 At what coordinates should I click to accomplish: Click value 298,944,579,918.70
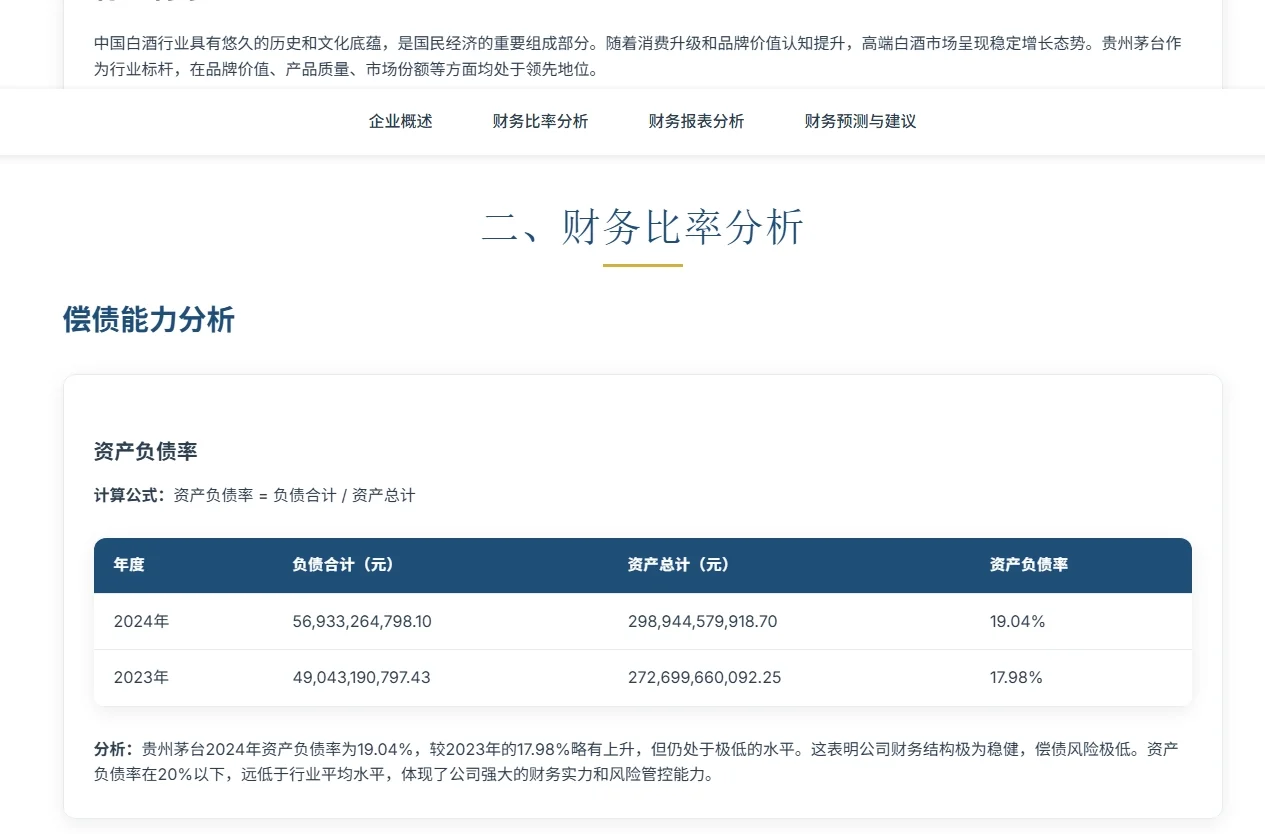(x=702, y=621)
